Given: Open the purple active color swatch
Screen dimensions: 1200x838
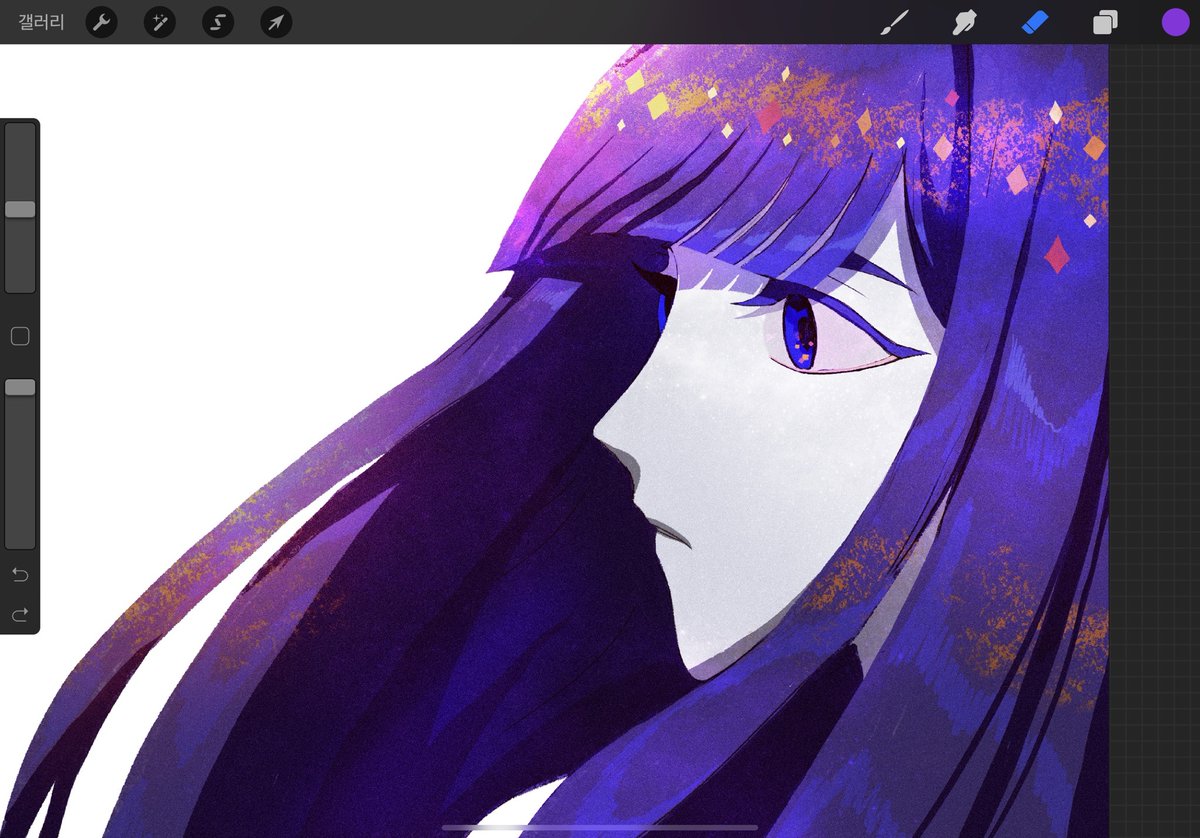Looking at the screenshot, I should (1175, 22).
